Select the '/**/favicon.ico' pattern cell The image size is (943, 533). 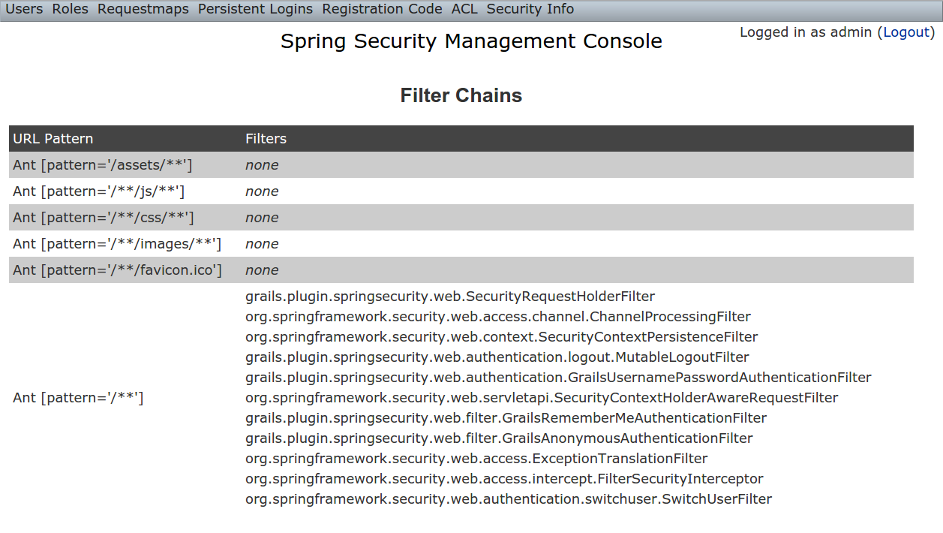(117, 270)
